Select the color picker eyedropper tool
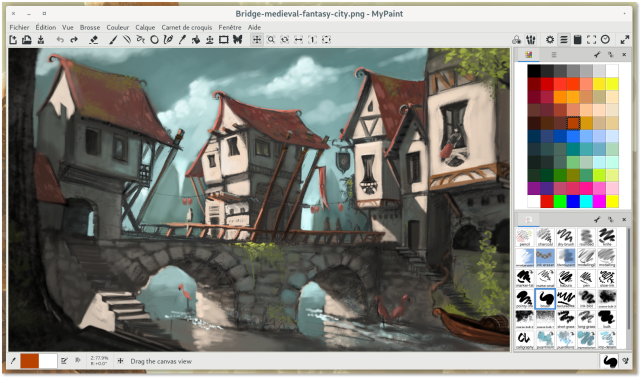640x377 pixels. click(182, 40)
